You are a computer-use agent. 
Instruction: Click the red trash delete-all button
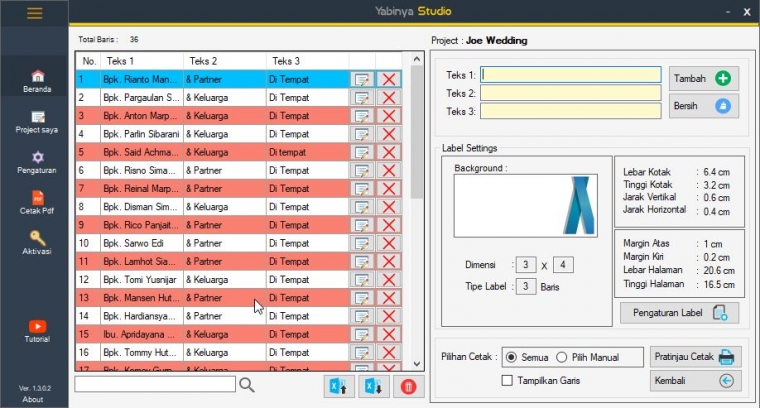point(408,386)
